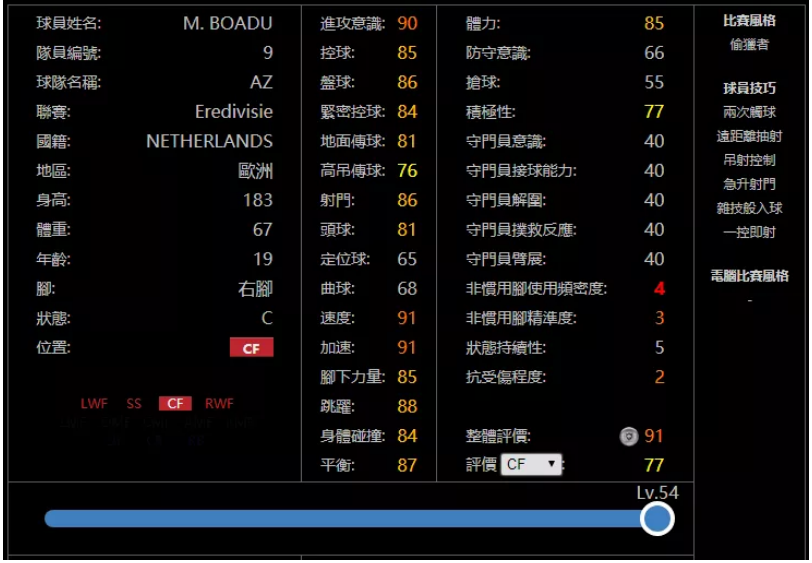Click player skill 兩次觸球
The image size is (812, 563).
pos(749,112)
